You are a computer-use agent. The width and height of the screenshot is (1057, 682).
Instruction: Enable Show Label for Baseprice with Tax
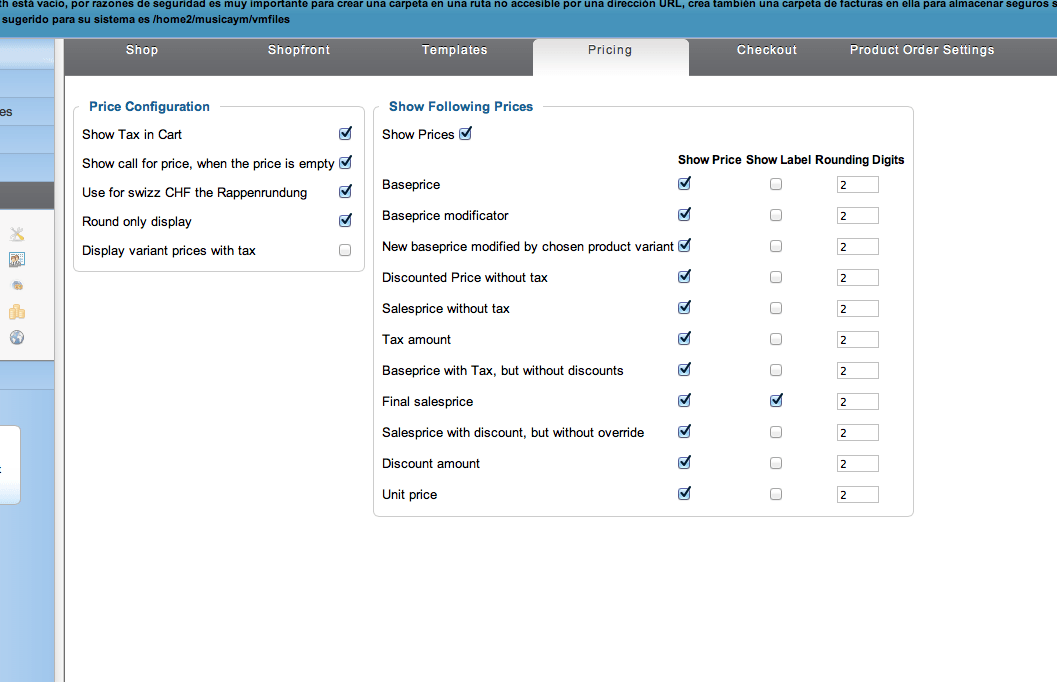pos(776,370)
